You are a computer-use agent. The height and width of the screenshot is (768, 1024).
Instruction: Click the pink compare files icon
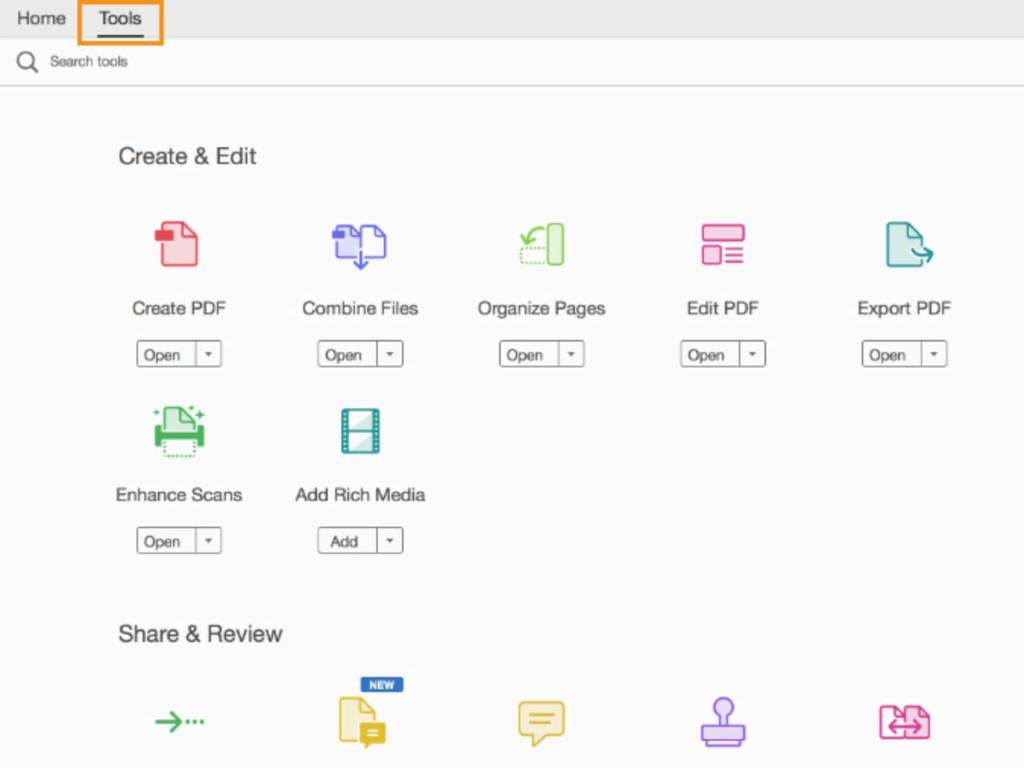[x=904, y=722]
